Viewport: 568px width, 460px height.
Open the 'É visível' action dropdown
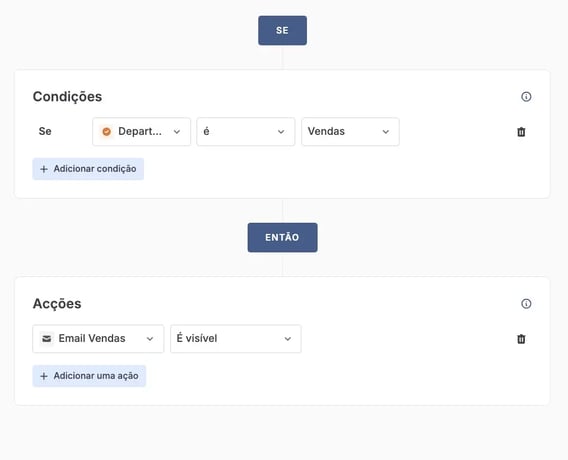click(x=235, y=339)
